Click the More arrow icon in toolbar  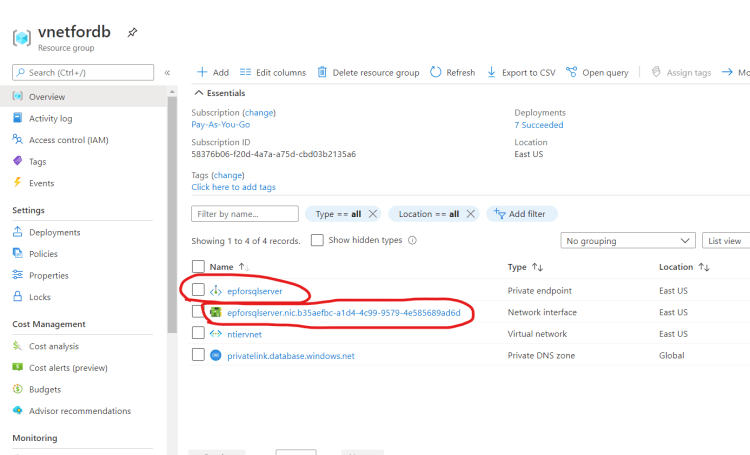tap(727, 72)
